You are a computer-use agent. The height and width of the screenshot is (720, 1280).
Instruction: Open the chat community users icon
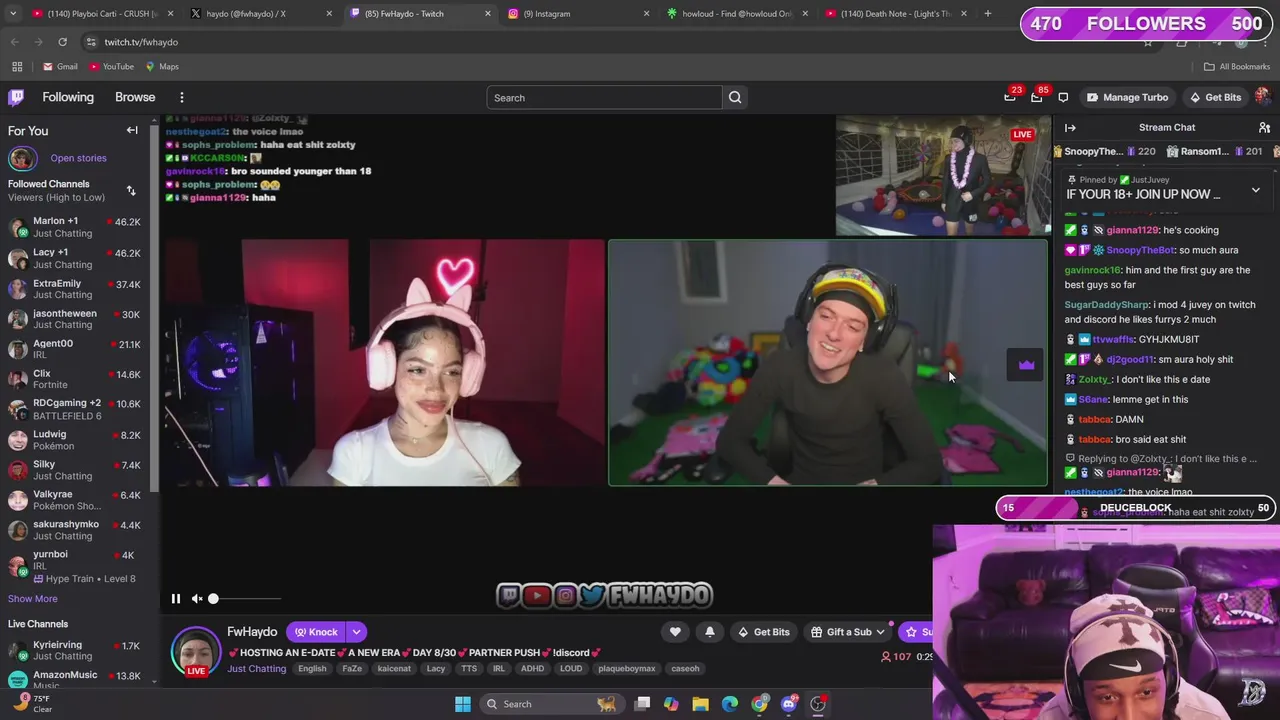(x=1264, y=127)
